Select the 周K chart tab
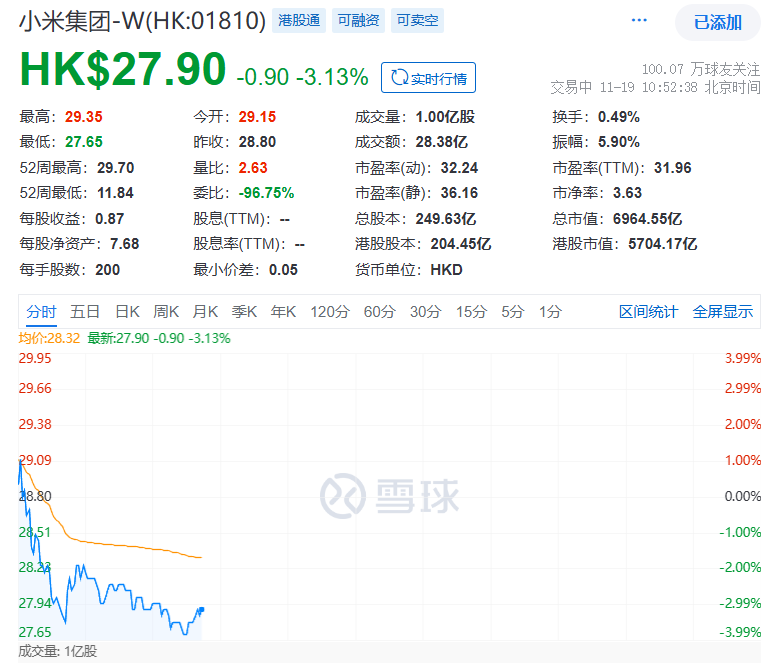 (x=166, y=312)
